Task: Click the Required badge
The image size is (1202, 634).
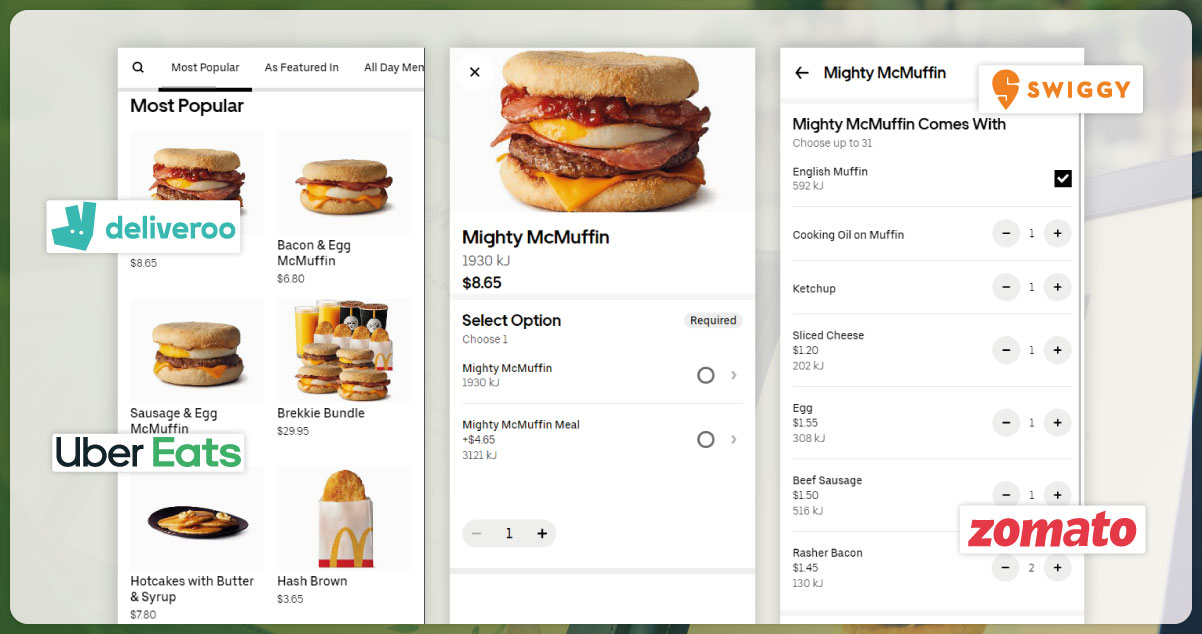Action: 713,321
